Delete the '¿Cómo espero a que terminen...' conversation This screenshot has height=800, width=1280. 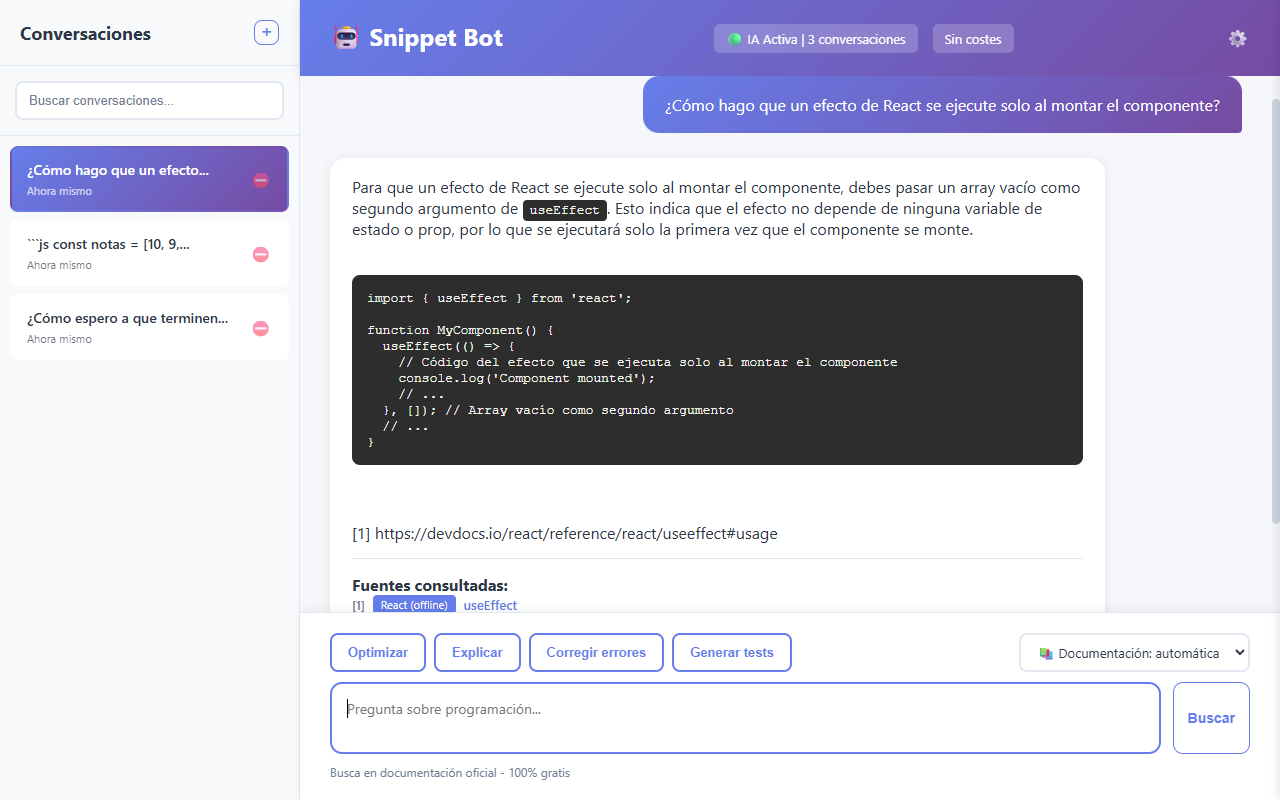(x=261, y=328)
